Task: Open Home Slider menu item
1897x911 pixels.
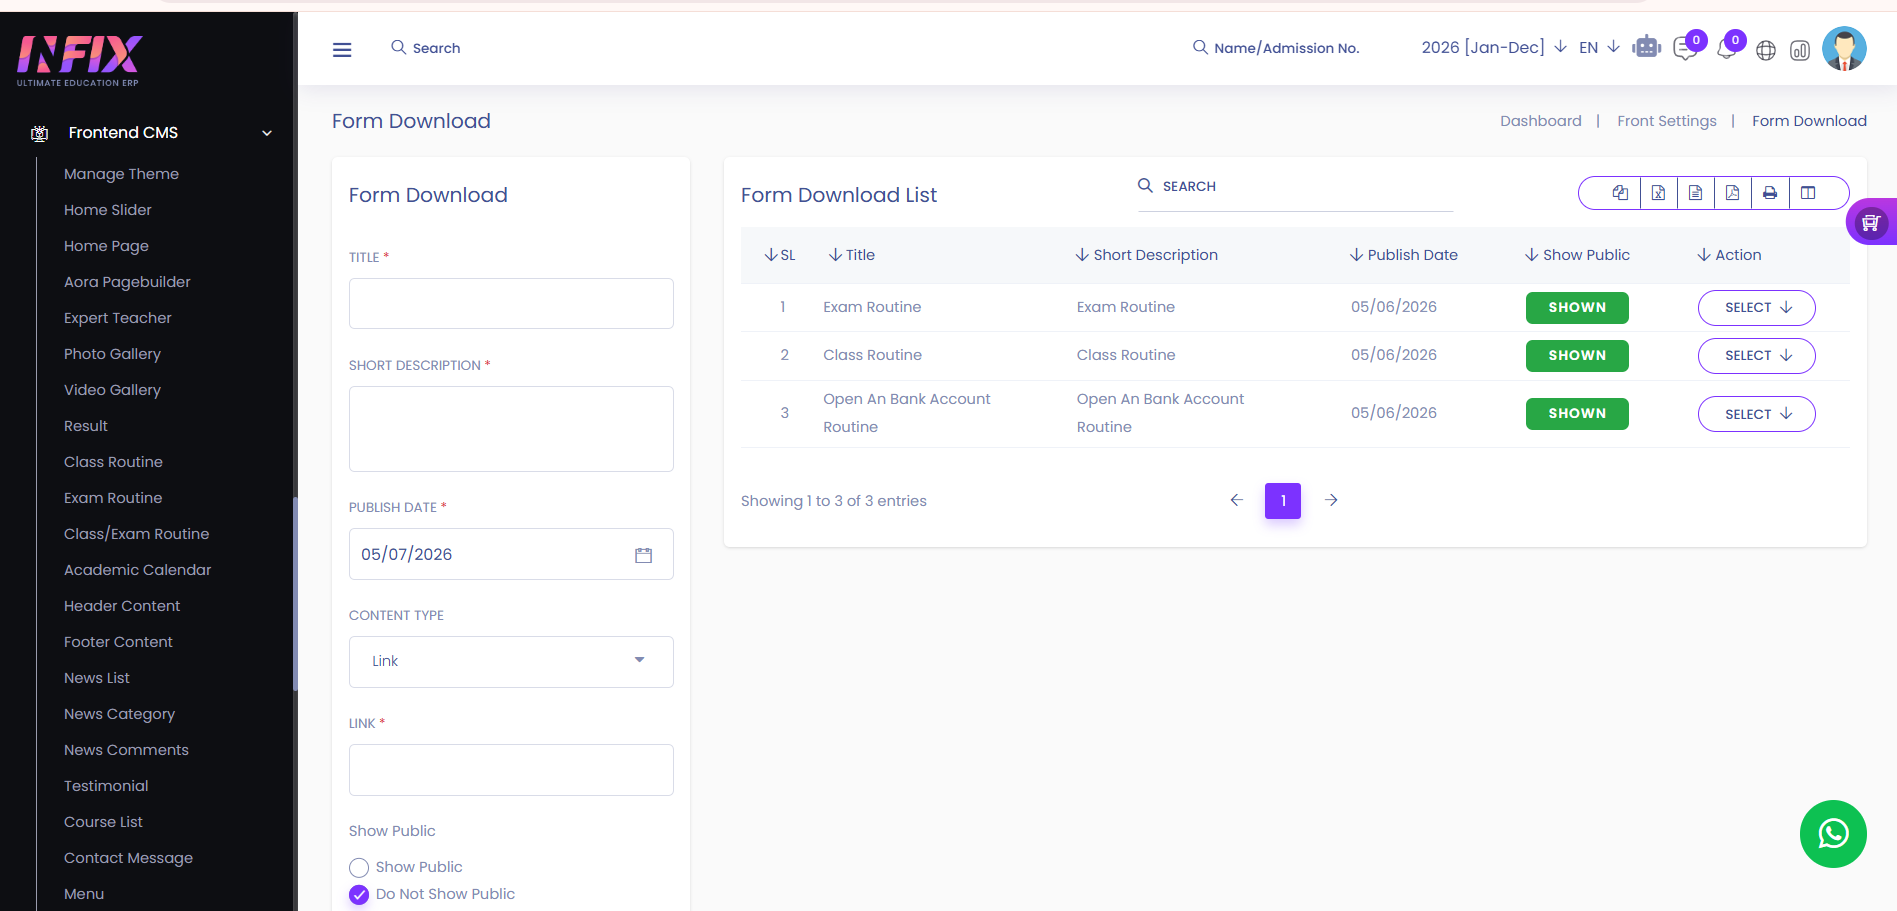Action: coord(108,210)
